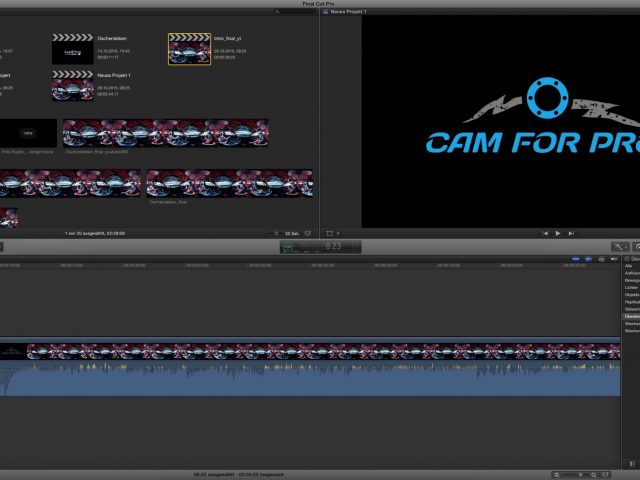This screenshot has width=640, height=480.
Task: Click zoom-in magnifier beside timeline zoom slider
Action: tap(593, 475)
